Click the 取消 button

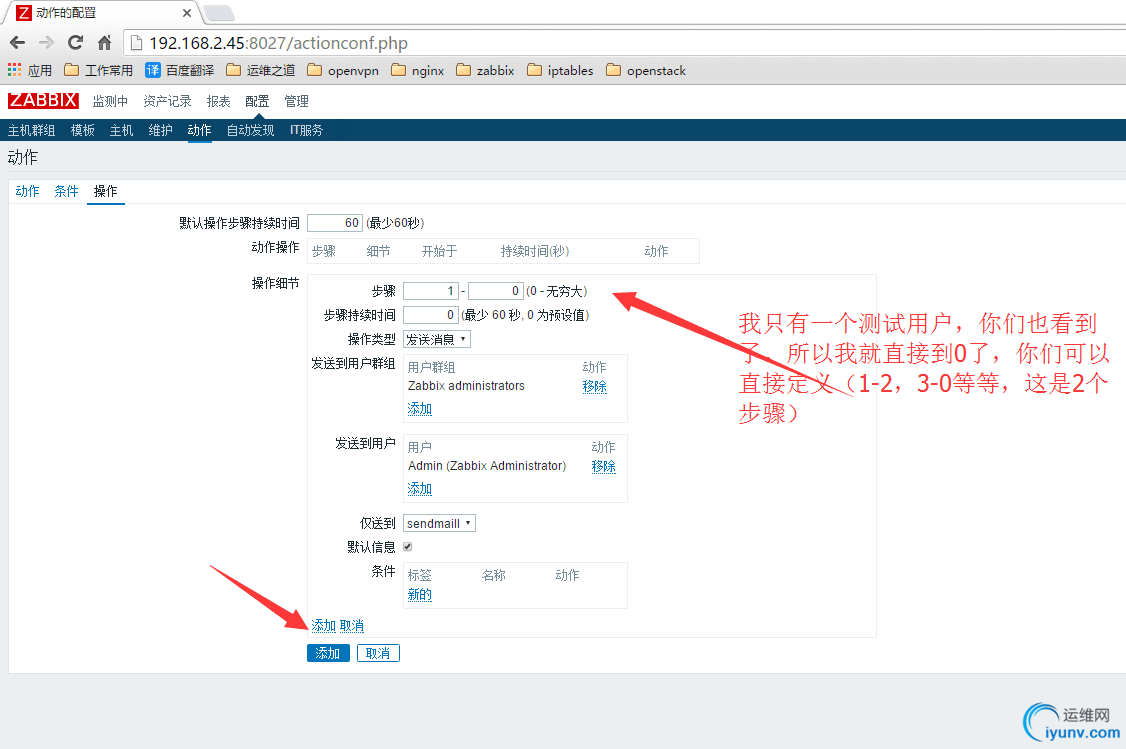click(378, 653)
